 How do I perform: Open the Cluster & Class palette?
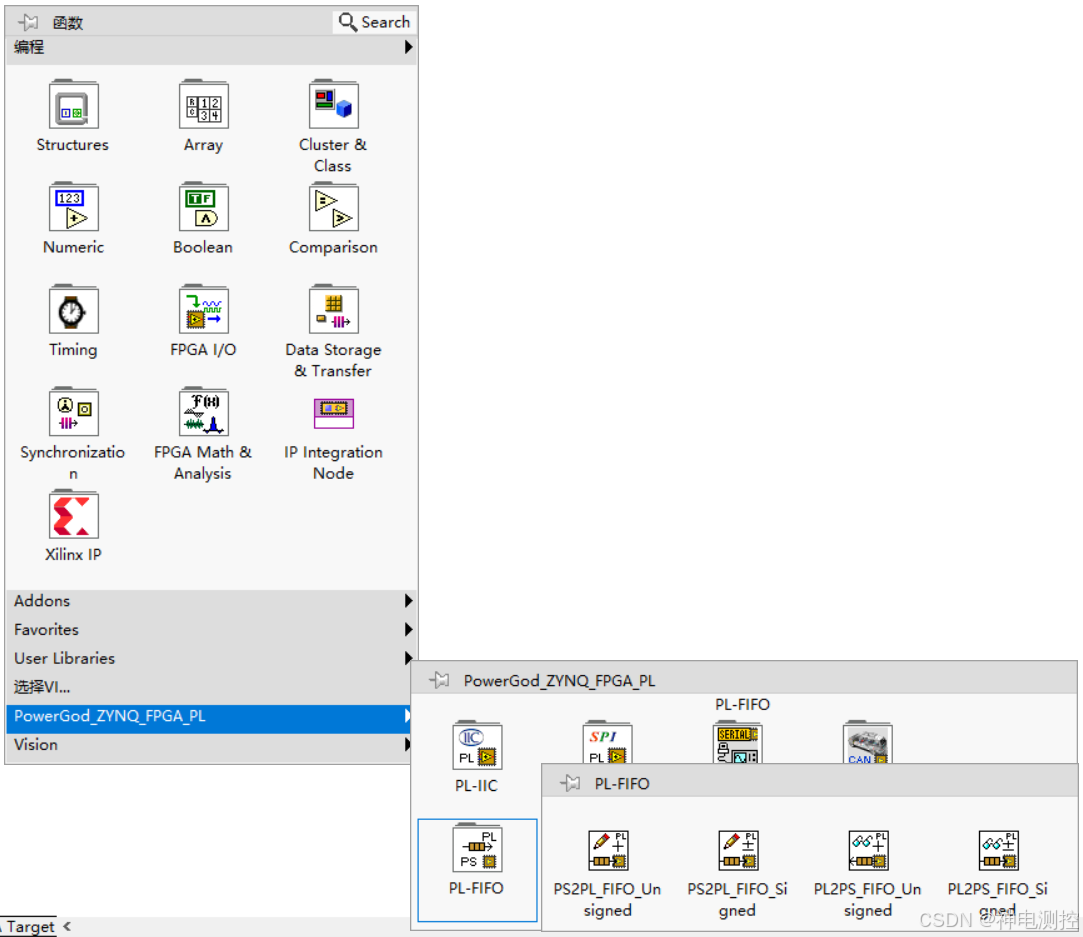click(x=334, y=105)
